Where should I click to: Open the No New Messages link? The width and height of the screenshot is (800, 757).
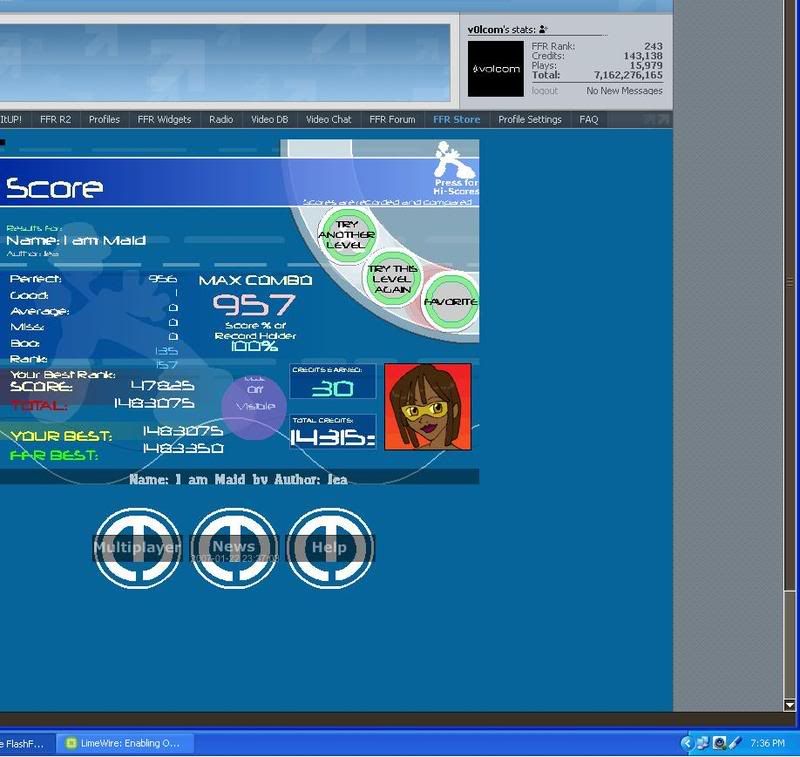624,91
